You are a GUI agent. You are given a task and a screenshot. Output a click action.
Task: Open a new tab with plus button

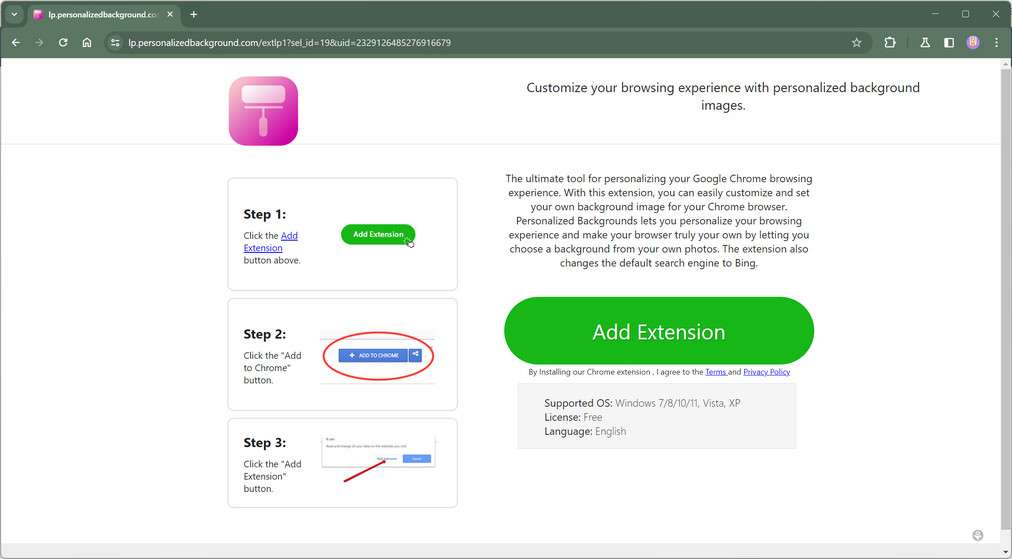(194, 14)
